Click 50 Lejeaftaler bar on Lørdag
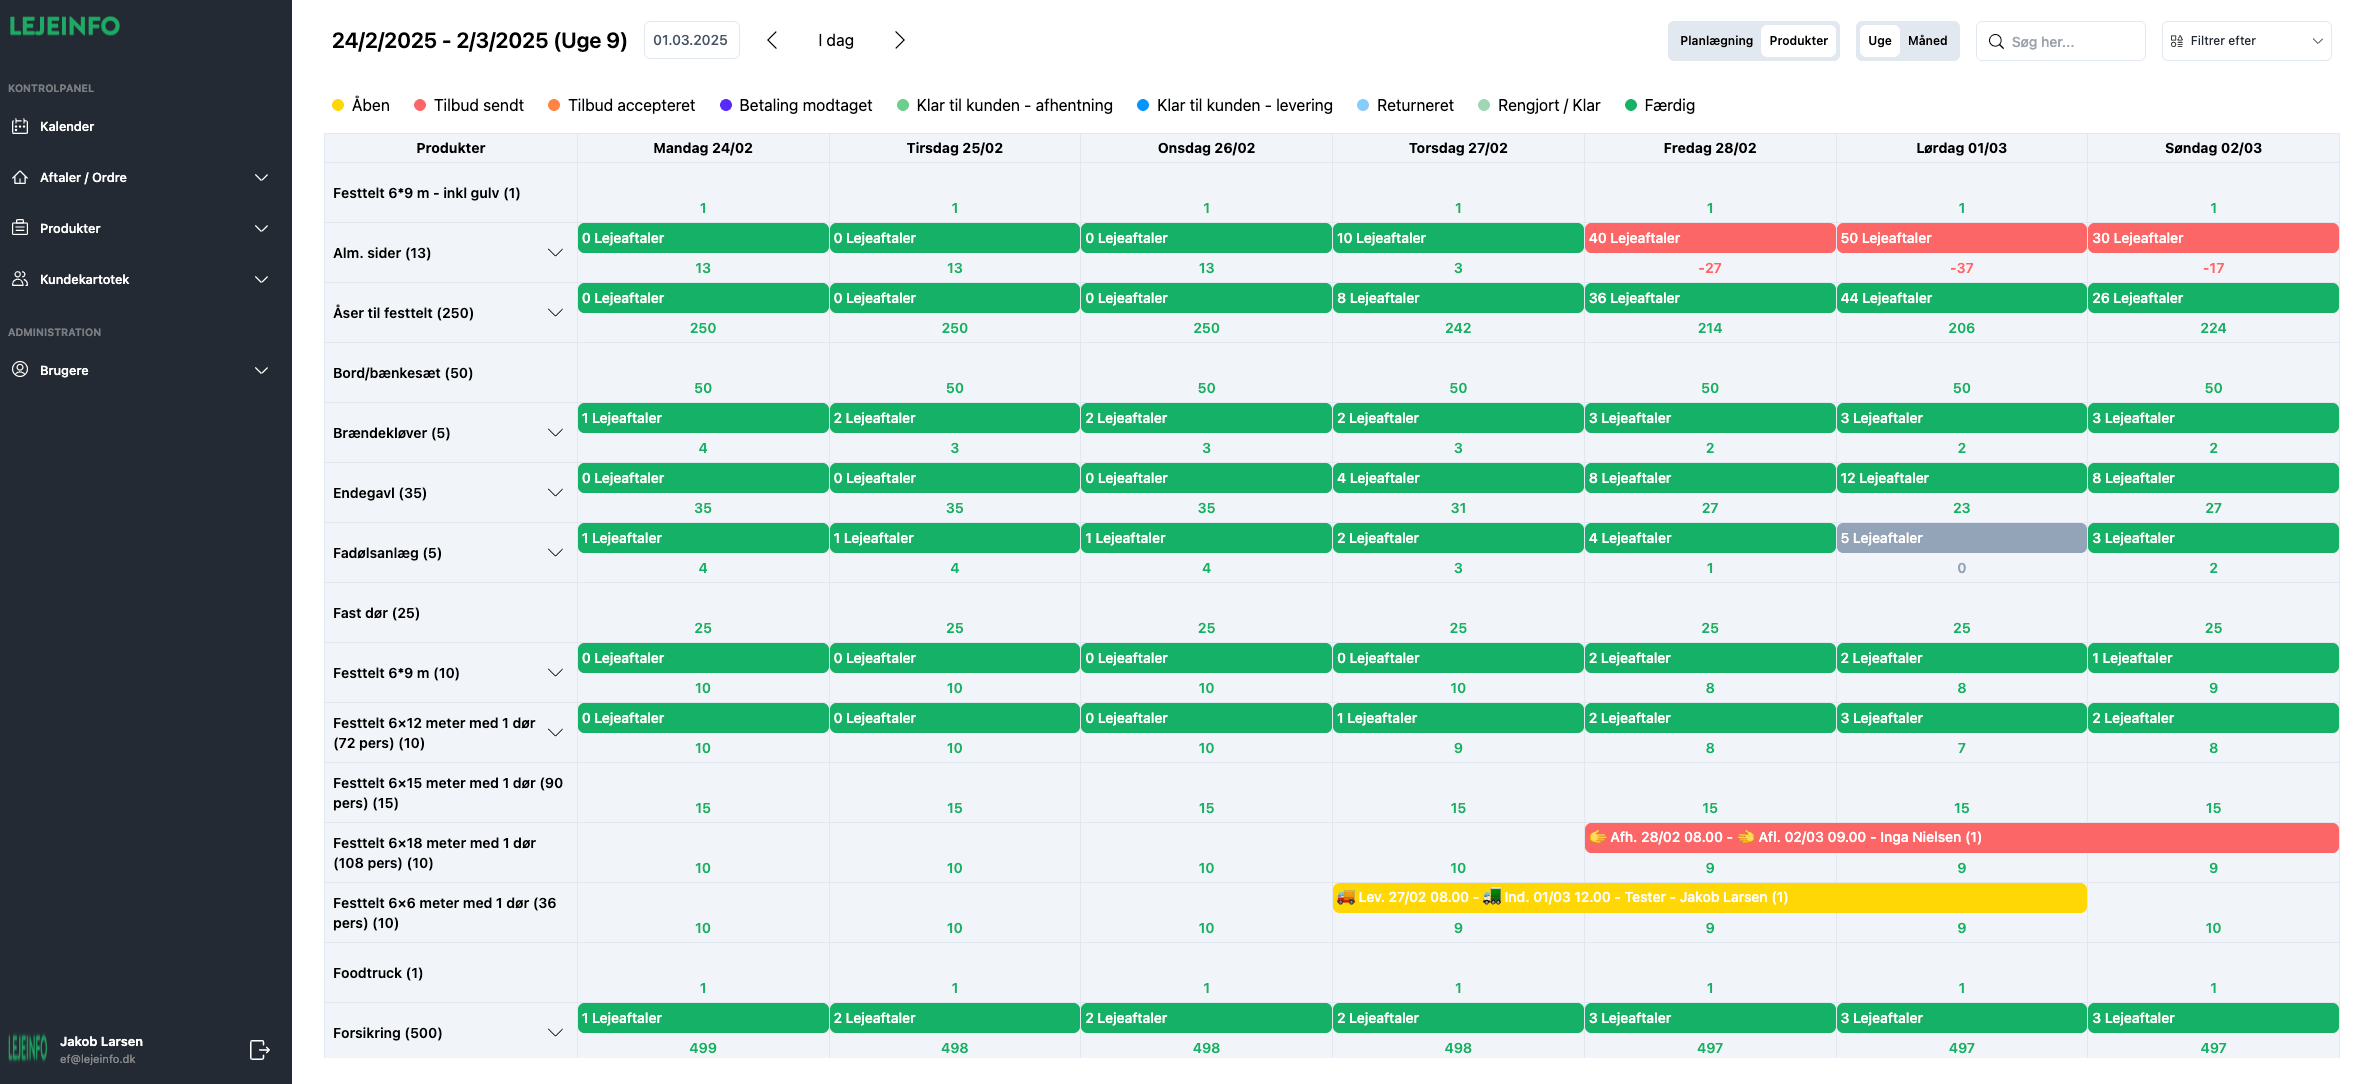The image size is (2359, 1084). (1961, 238)
